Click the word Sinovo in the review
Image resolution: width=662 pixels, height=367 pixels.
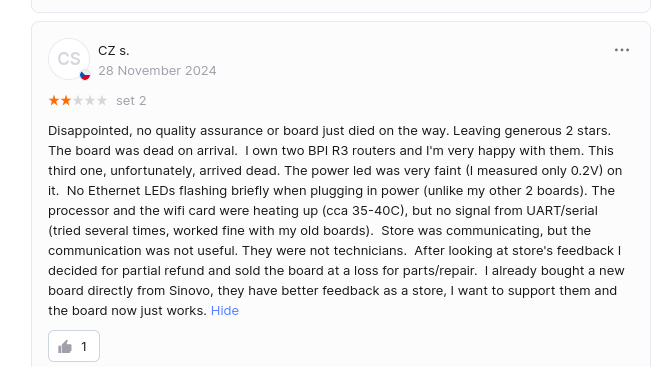coord(190,291)
